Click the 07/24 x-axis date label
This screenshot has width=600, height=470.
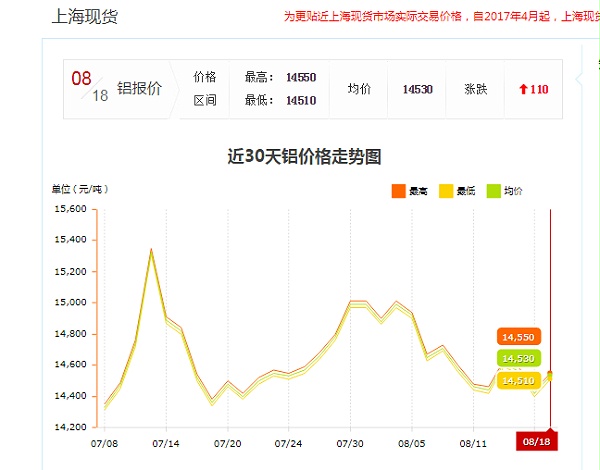point(288,444)
